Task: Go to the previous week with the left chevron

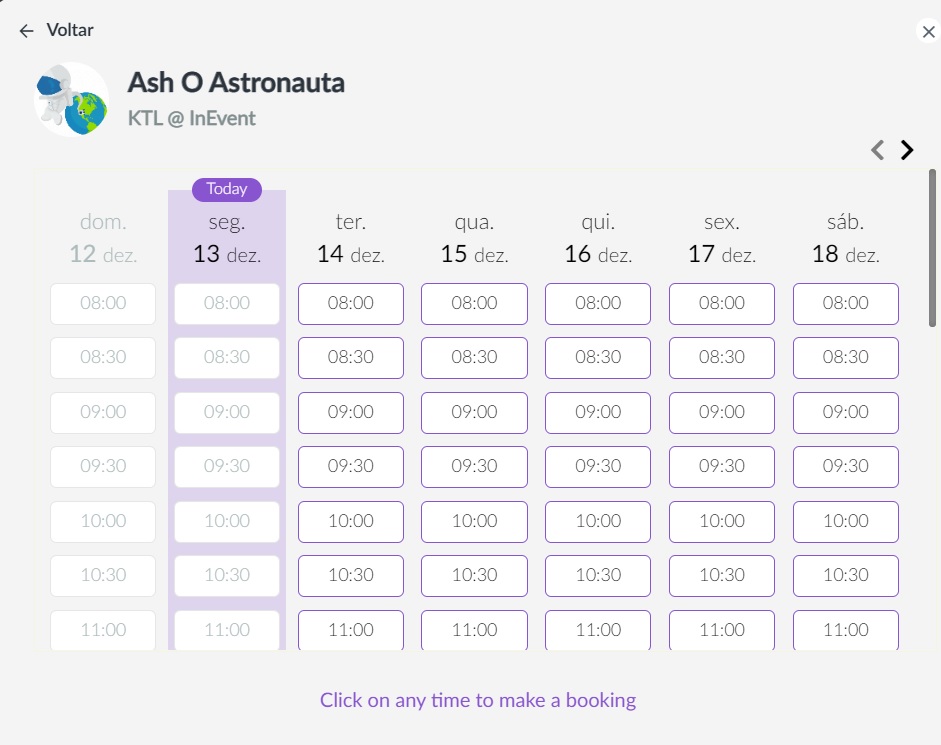Action: pyautogui.click(x=877, y=149)
